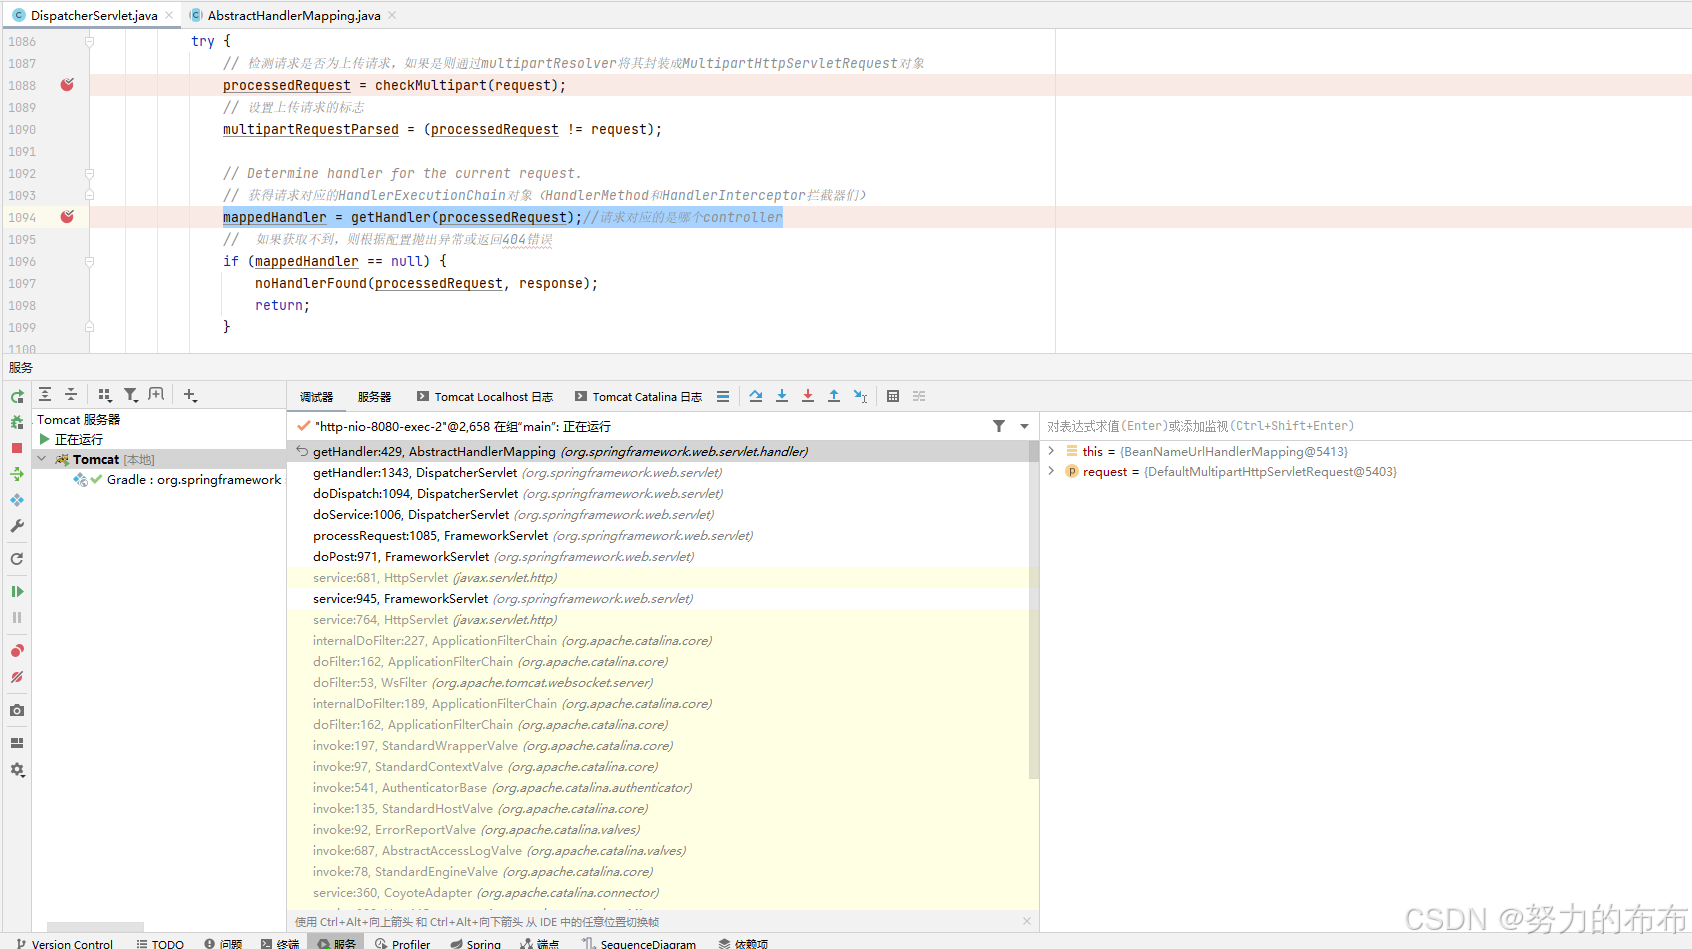Expand all services in tree toolbar

click(x=45, y=395)
